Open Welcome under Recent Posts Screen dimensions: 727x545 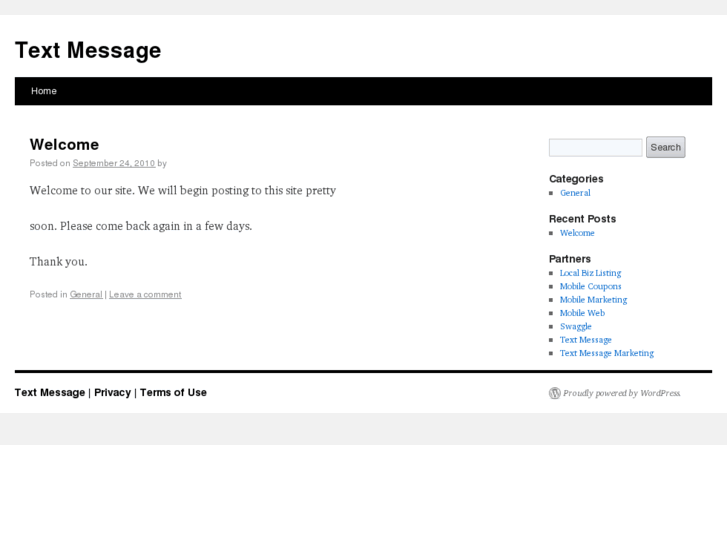(577, 233)
